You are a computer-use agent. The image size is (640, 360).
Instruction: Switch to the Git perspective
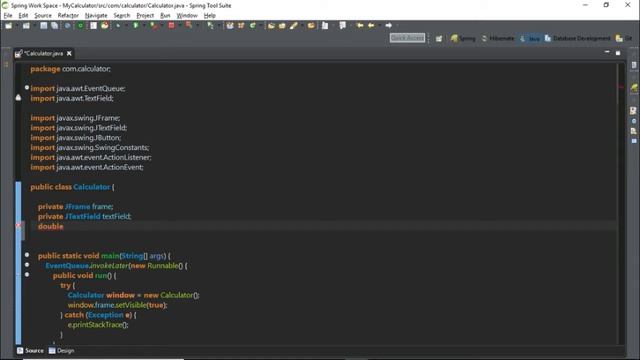coord(624,38)
